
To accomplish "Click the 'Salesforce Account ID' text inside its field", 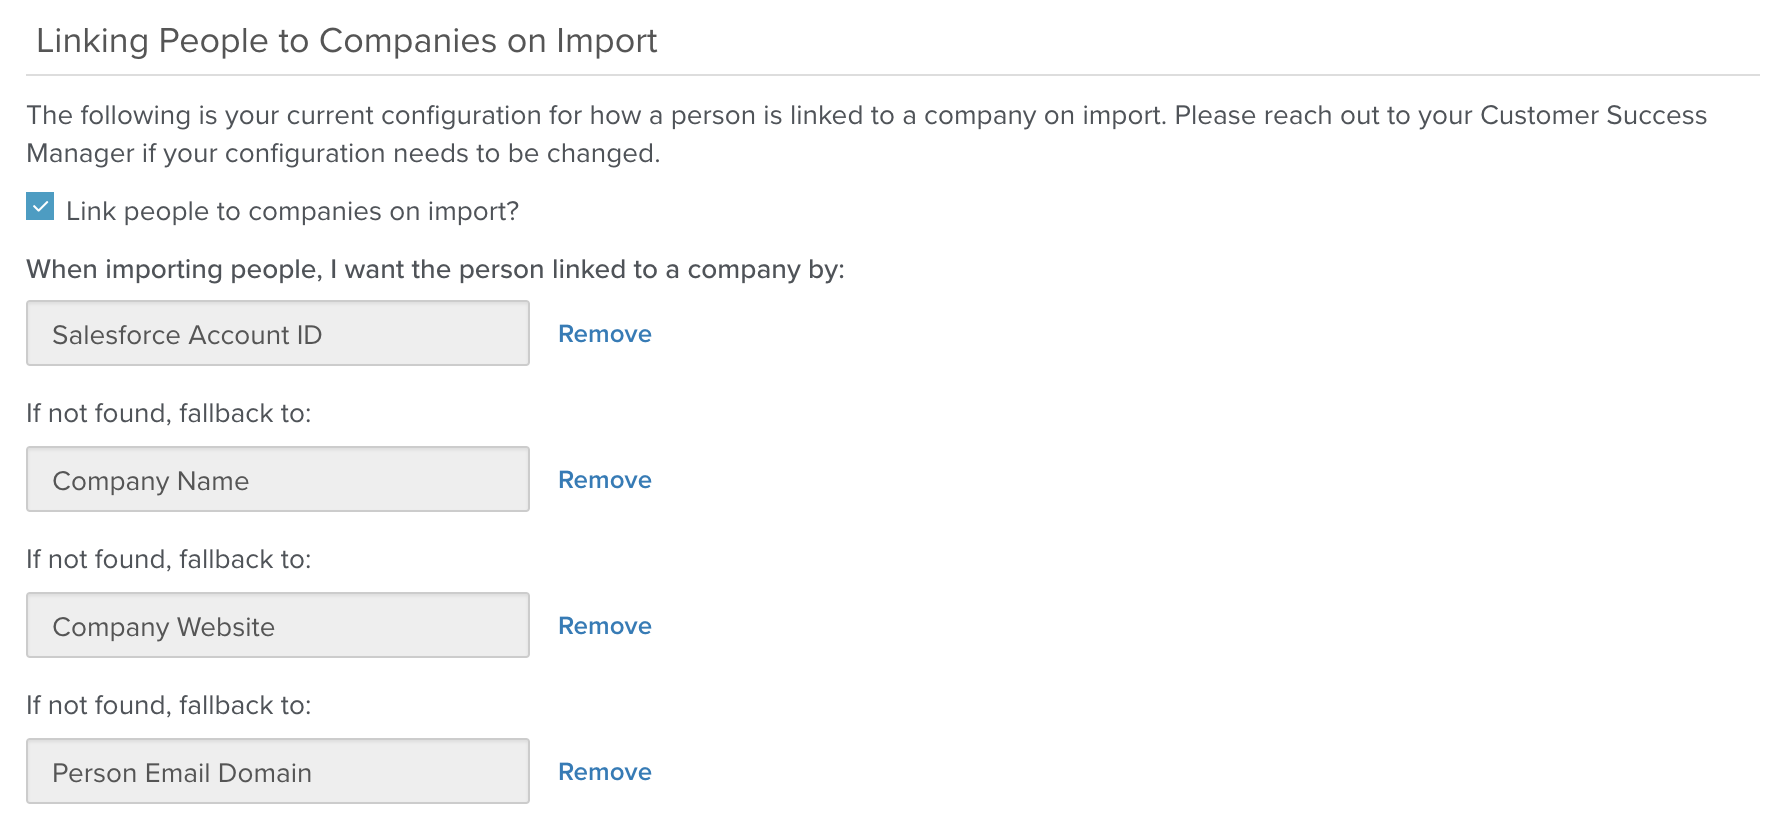I will [x=187, y=335].
